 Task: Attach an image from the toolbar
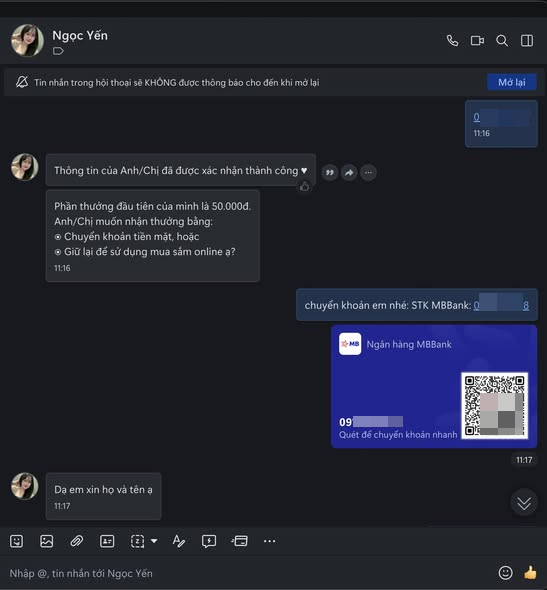click(x=47, y=541)
